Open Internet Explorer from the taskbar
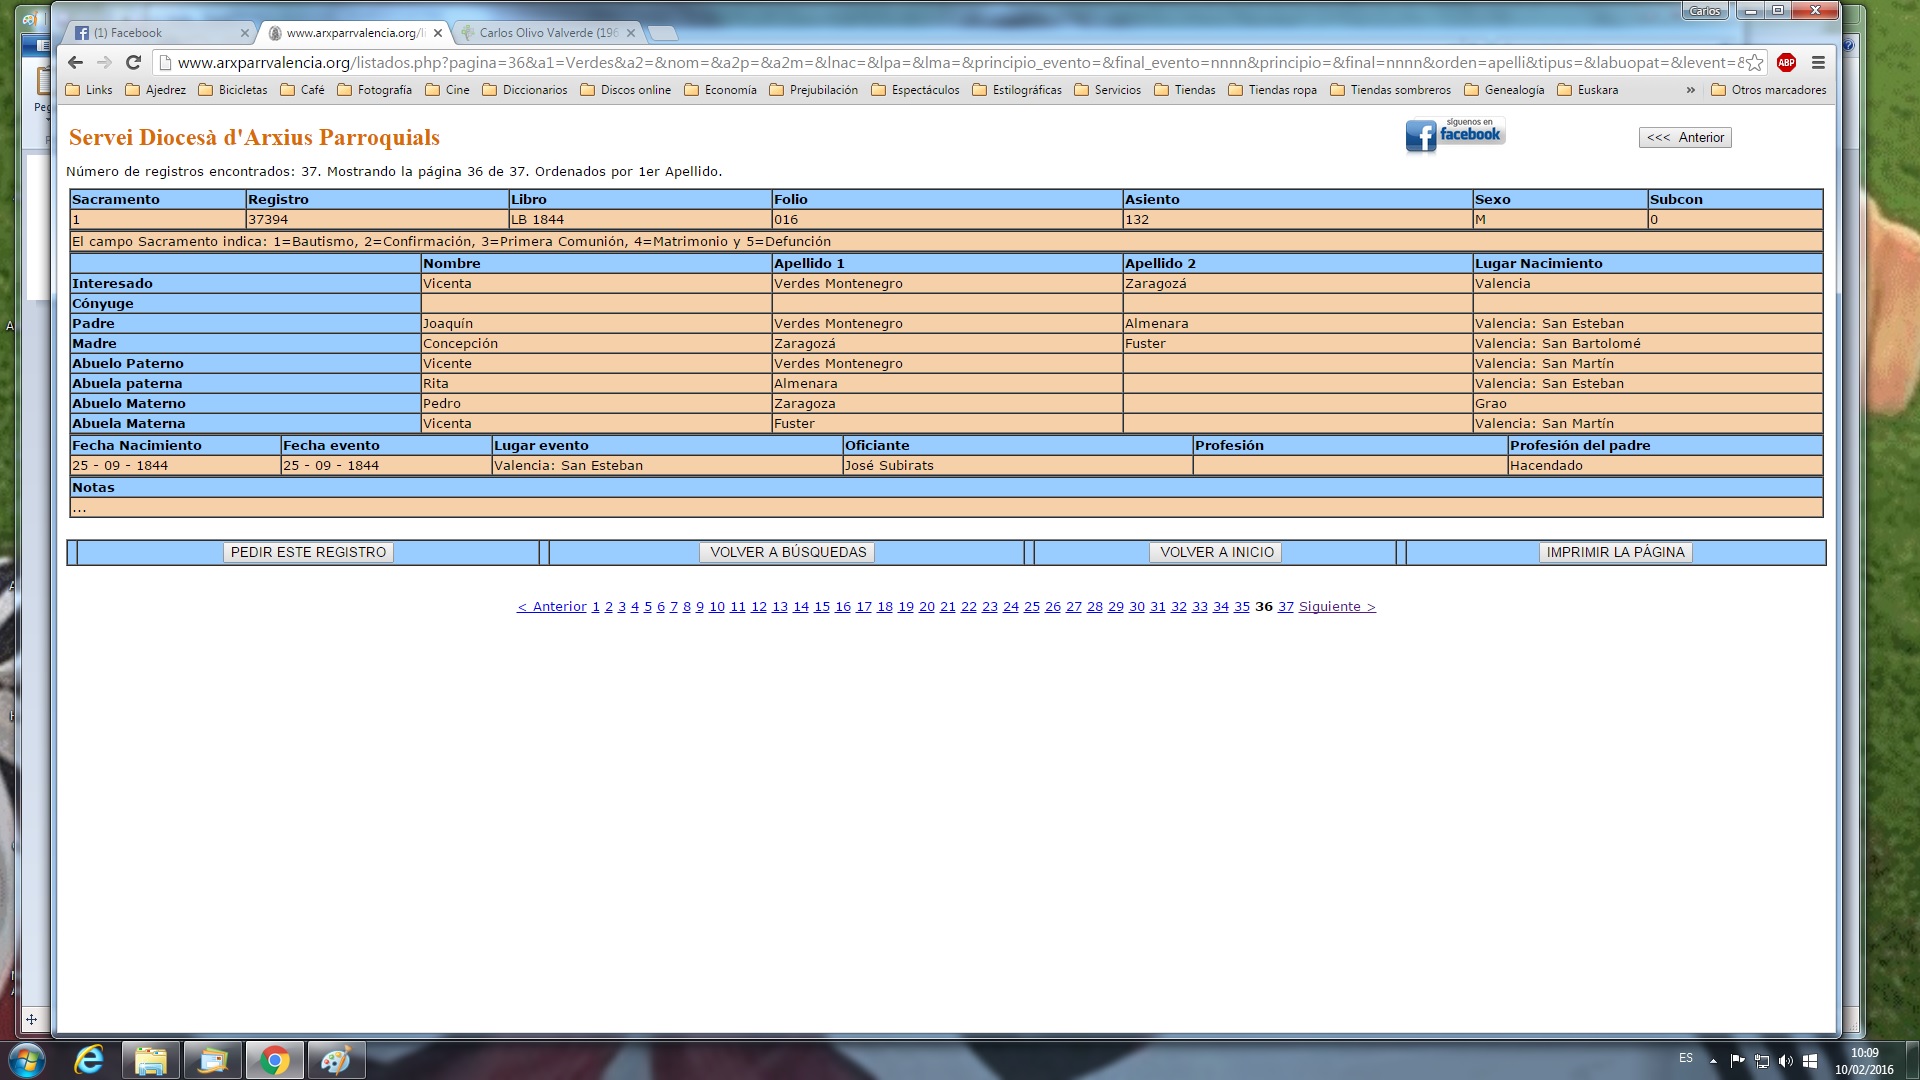The height and width of the screenshot is (1080, 1920). (89, 1060)
